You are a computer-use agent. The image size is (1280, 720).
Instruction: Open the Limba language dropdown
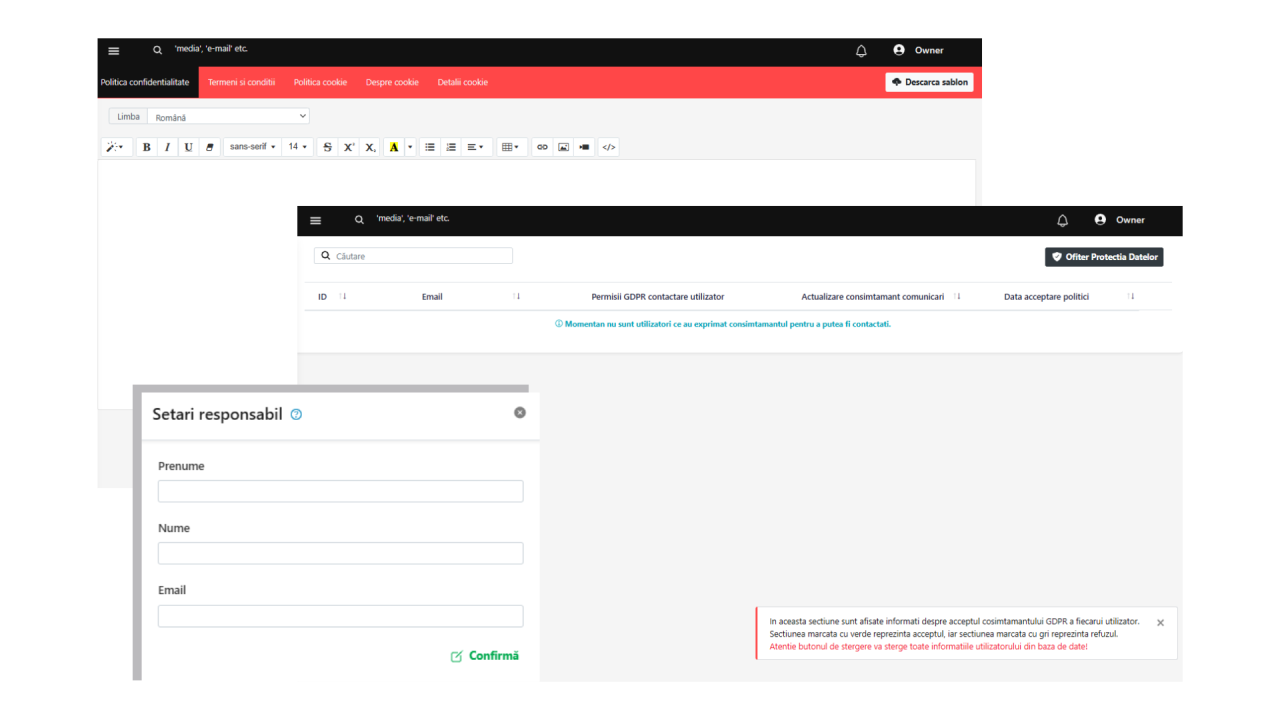coord(228,117)
